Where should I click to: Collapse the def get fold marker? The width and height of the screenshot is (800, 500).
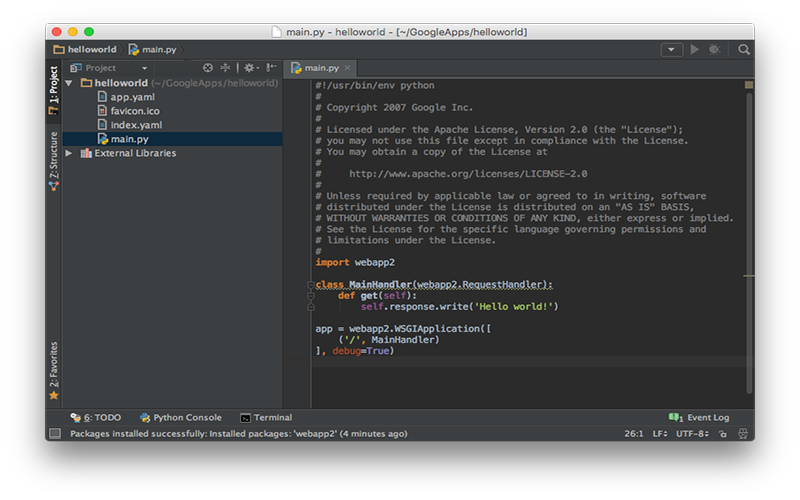[x=310, y=296]
